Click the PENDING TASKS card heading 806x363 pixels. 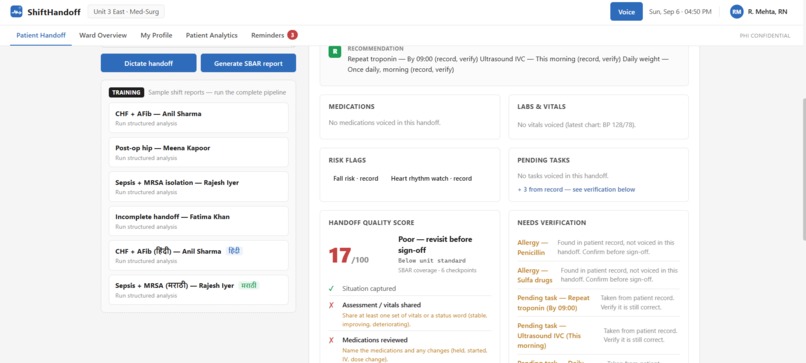point(543,160)
